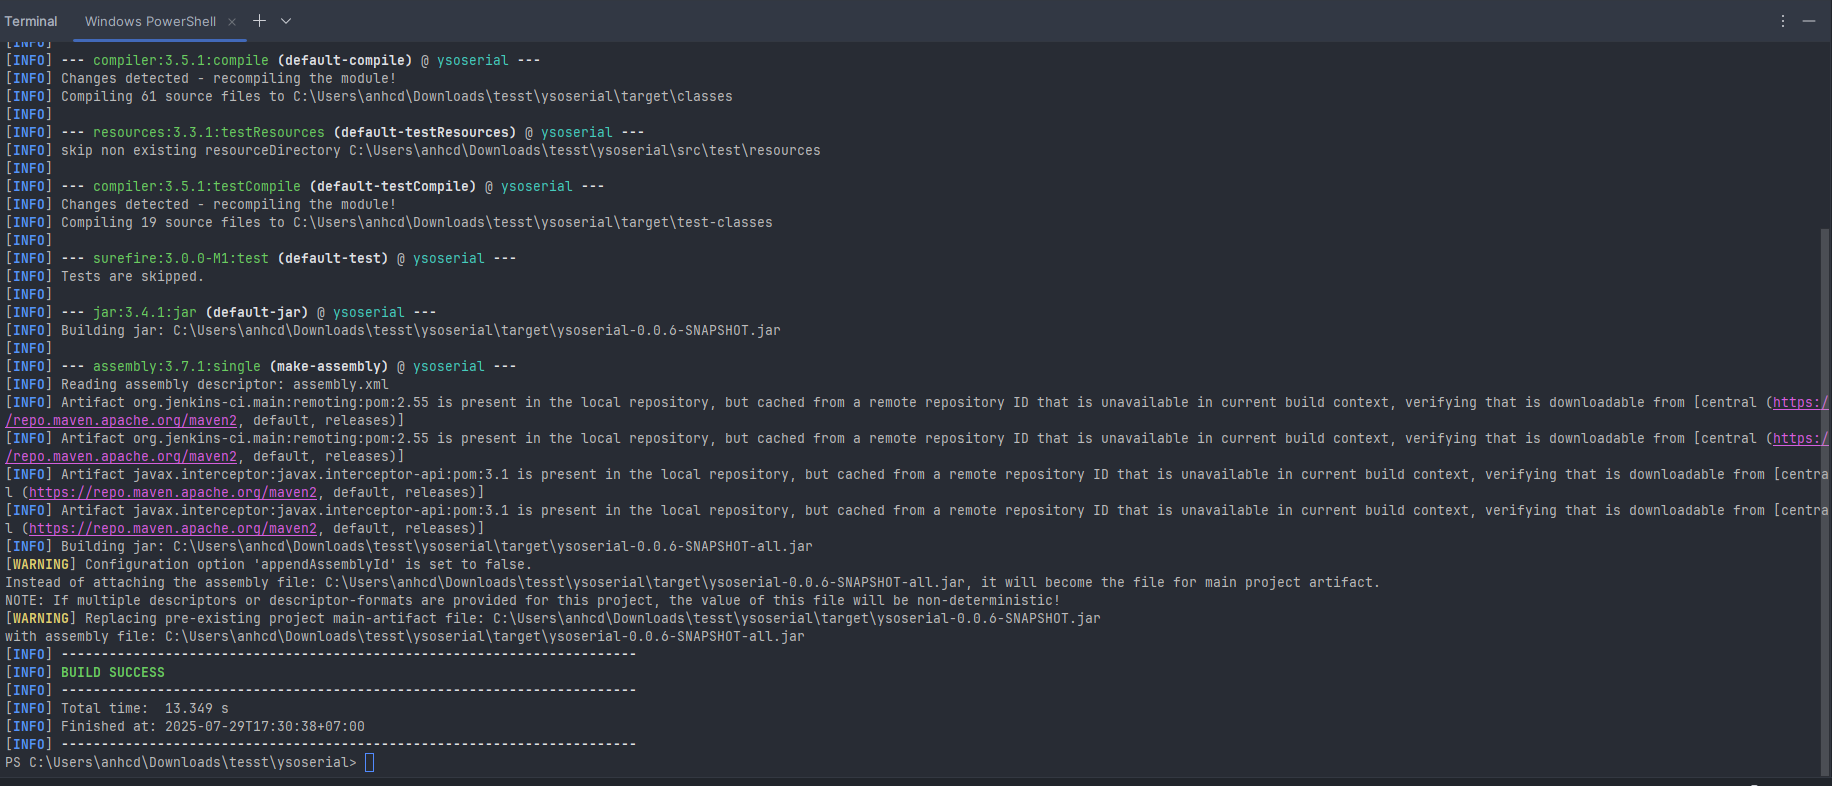Open the last repo.maven.apache.org/maven2 link
This screenshot has width=1832, height=786.
coord(172,529)
